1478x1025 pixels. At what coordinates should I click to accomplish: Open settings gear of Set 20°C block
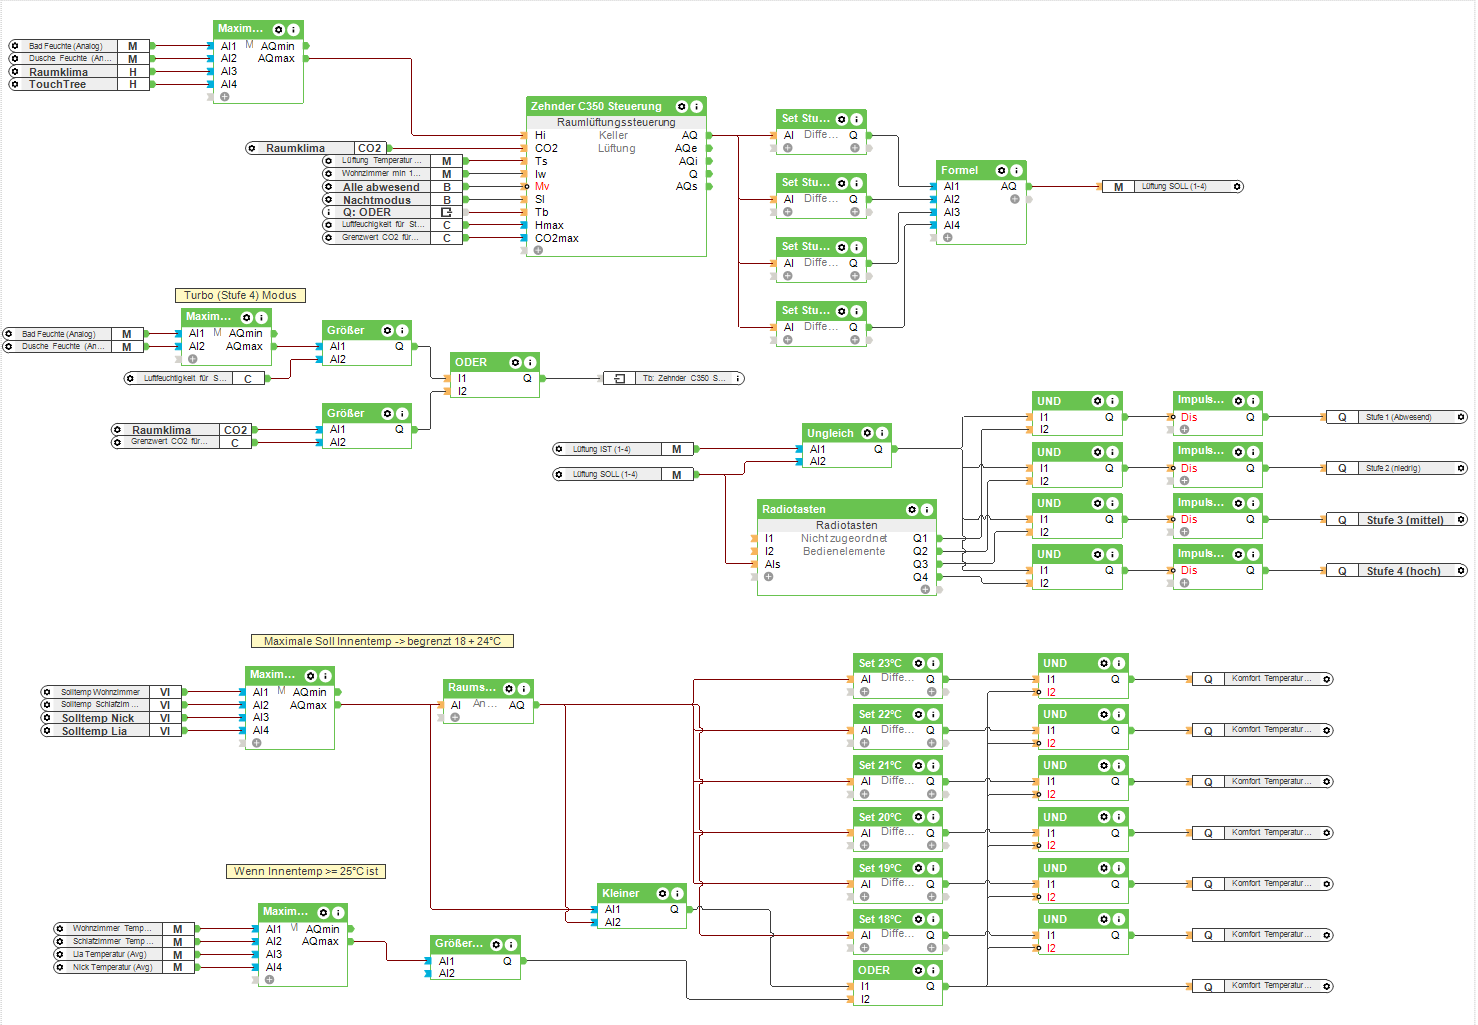918,817
